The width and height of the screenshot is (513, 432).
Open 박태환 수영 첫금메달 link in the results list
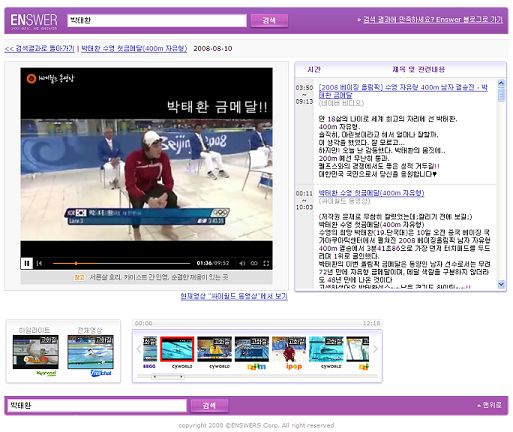point(371,193)
